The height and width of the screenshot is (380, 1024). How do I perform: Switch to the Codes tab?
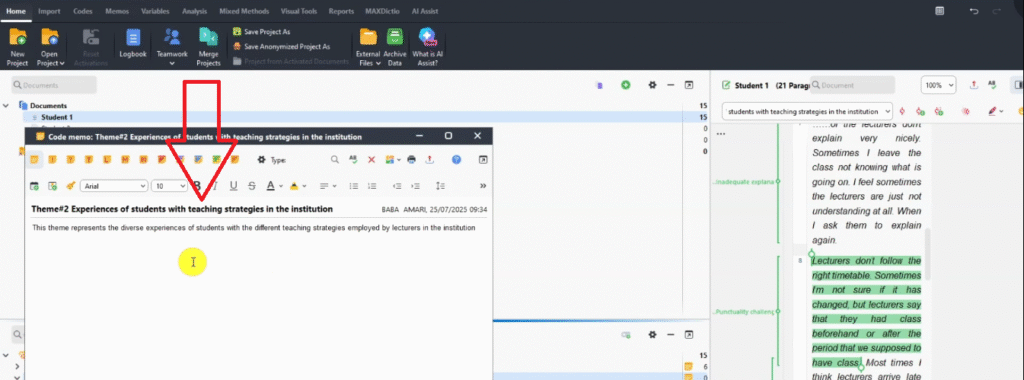(x=82, y=11)
